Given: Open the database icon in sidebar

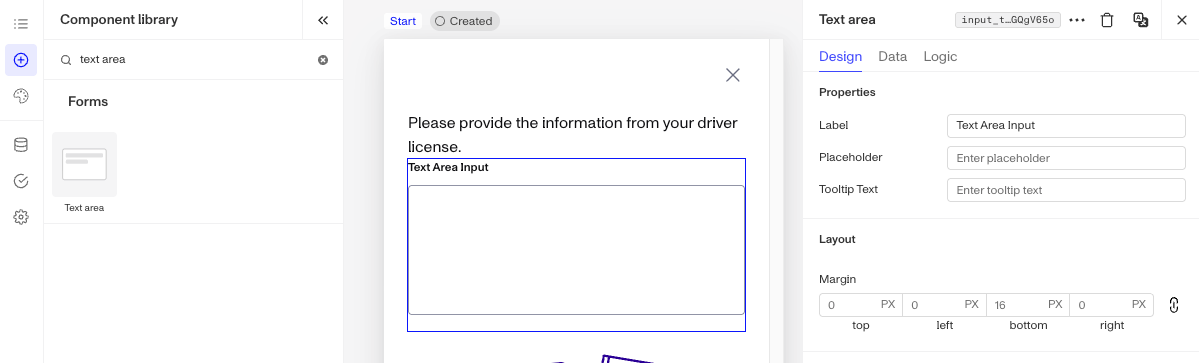Looking at the screenshot, I should 21,145.
